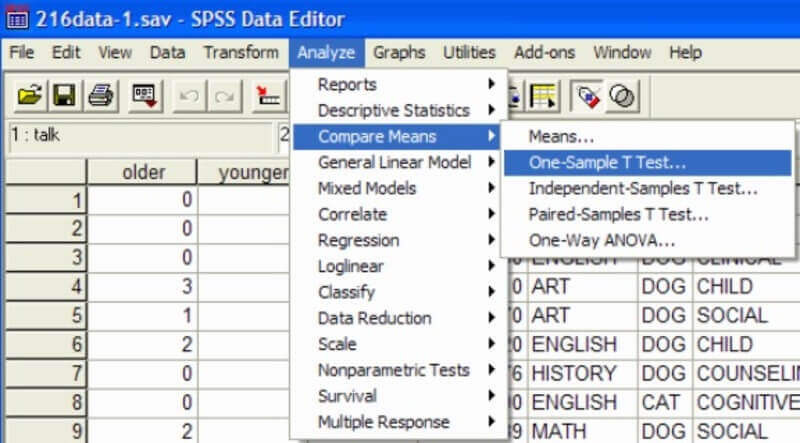Click the Print icon in toolbar
Image resolution: width=800 pixels, height=443 pixels.
101,95
